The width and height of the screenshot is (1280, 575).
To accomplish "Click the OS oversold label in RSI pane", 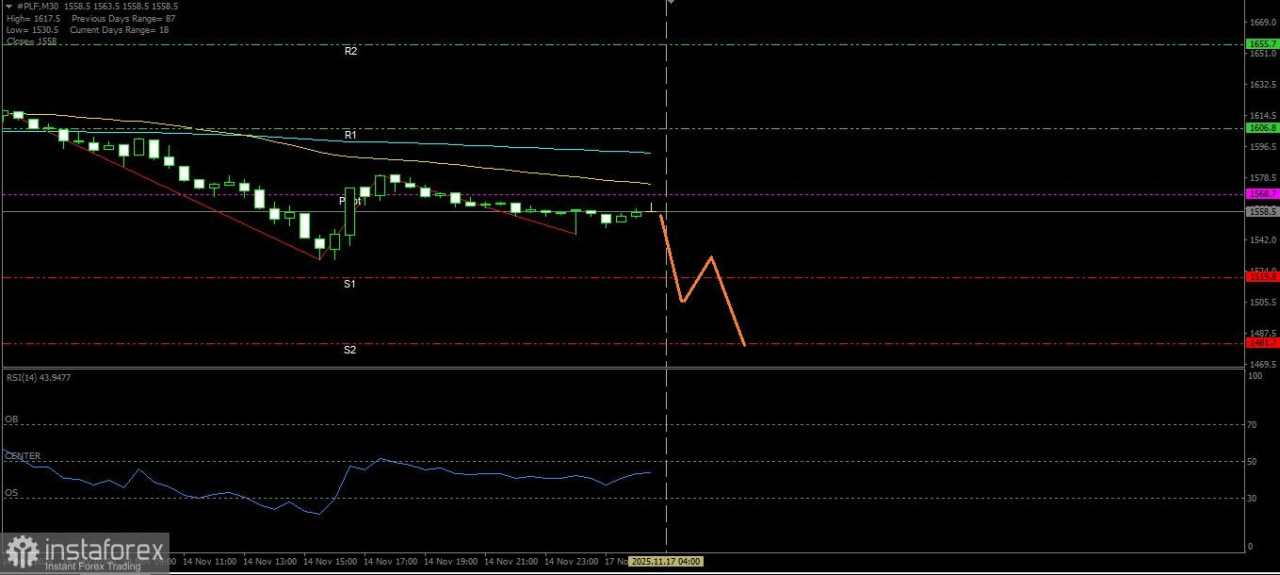I will click(11, 493).
